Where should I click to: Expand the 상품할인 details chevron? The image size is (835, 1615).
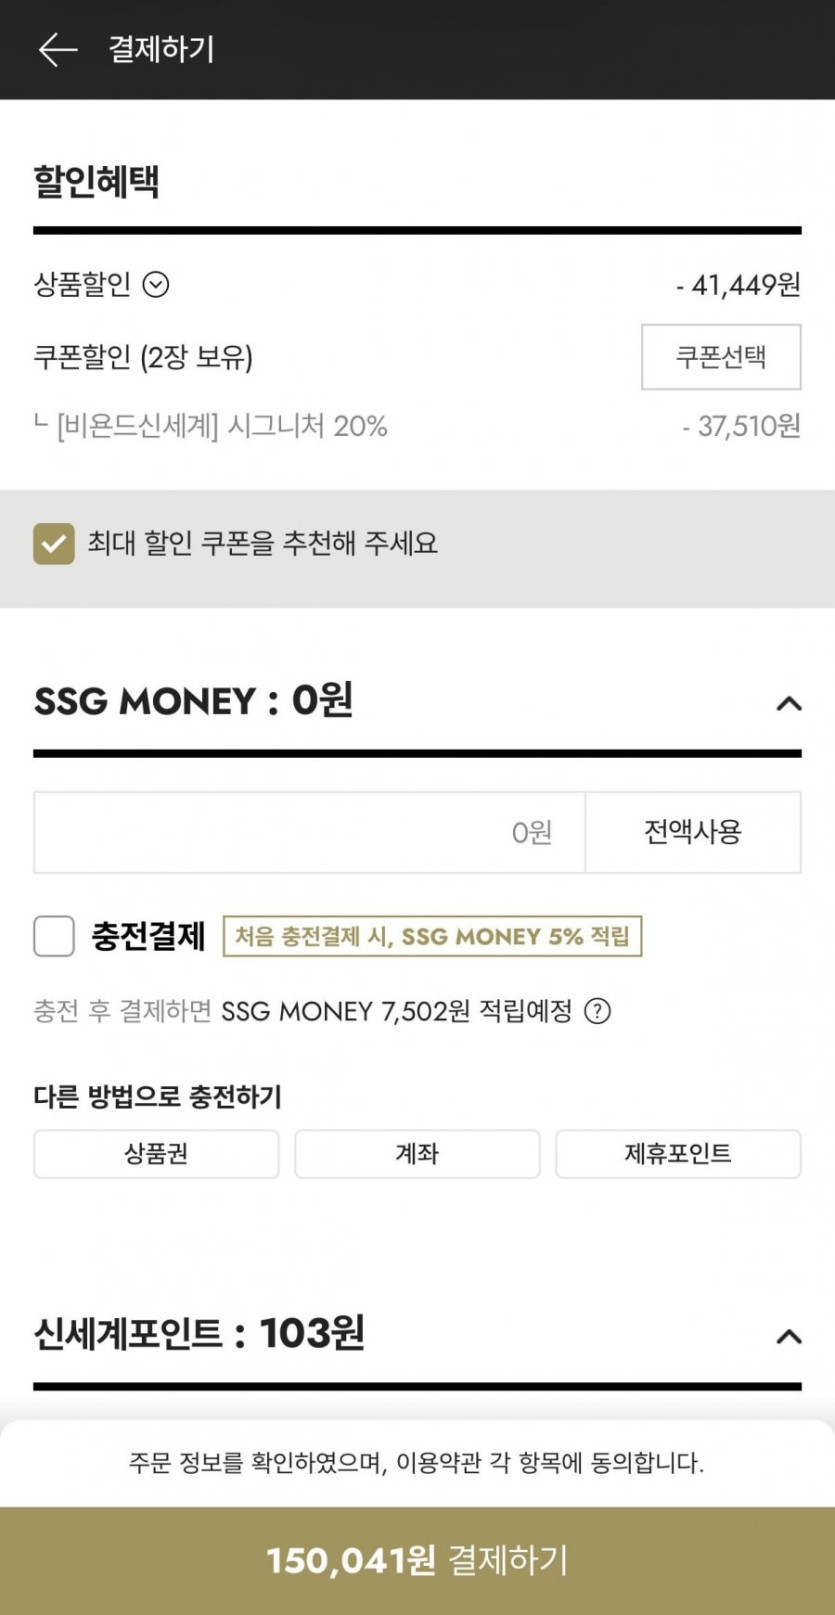click(x=156, y=285)
